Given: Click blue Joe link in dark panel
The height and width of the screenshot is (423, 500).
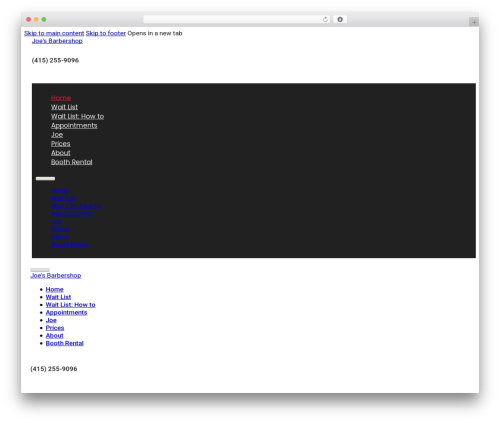Looking at the screenshot, I should click(x=56, y=221).
